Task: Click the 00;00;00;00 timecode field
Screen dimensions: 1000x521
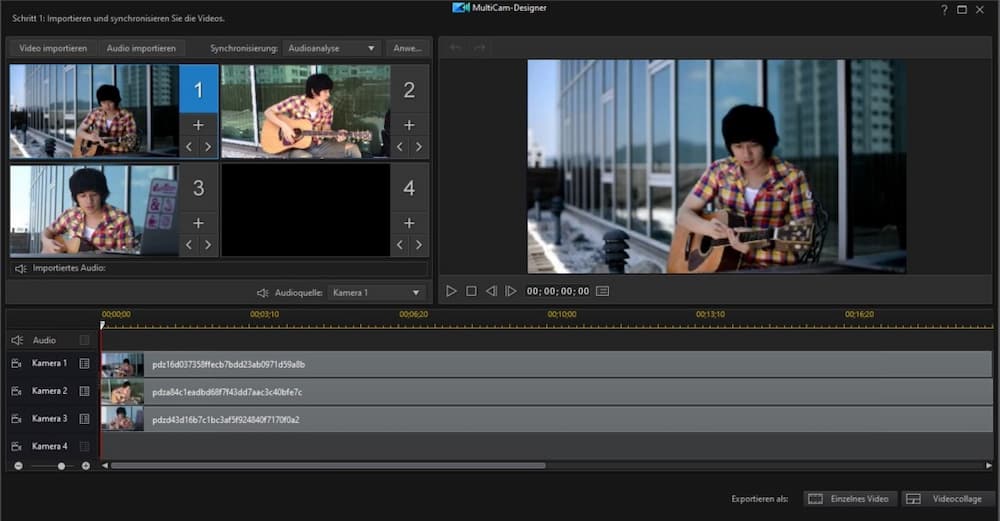Action: click(557, 291)
